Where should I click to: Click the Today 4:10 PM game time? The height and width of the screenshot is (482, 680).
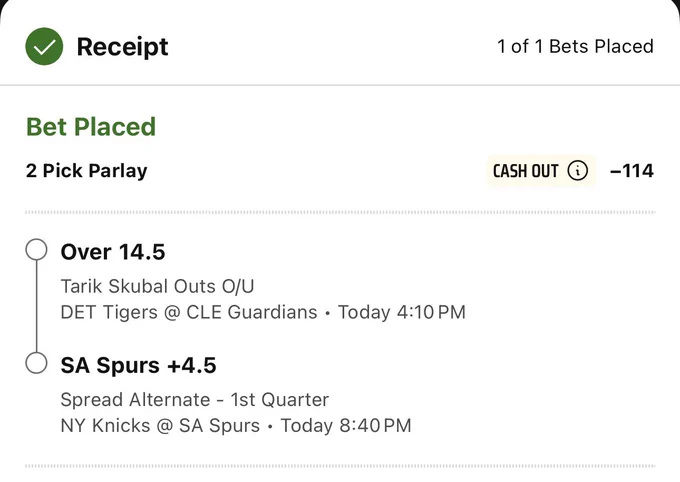402,312
